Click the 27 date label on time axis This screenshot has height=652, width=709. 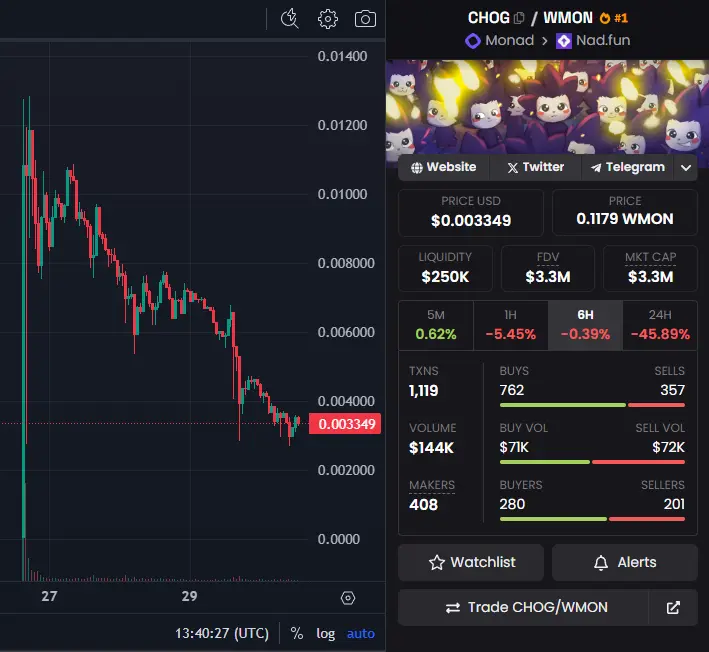[49, 596]
